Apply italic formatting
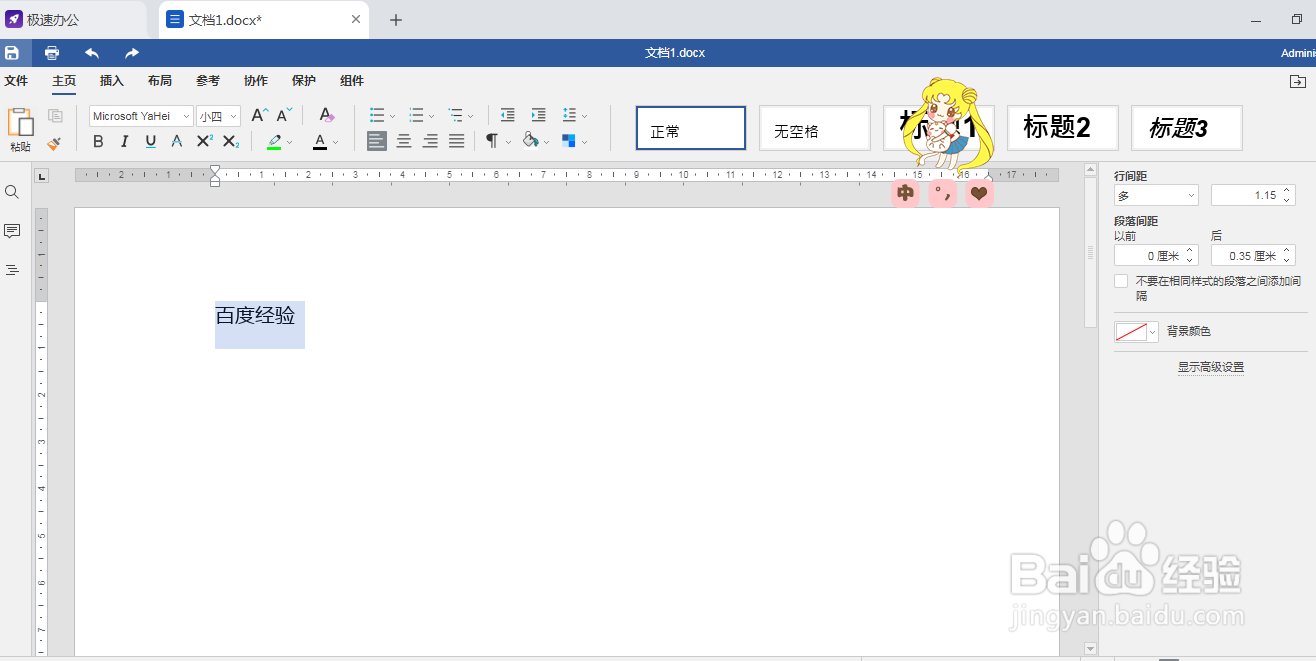1316x661 pixels. (124, 141)
